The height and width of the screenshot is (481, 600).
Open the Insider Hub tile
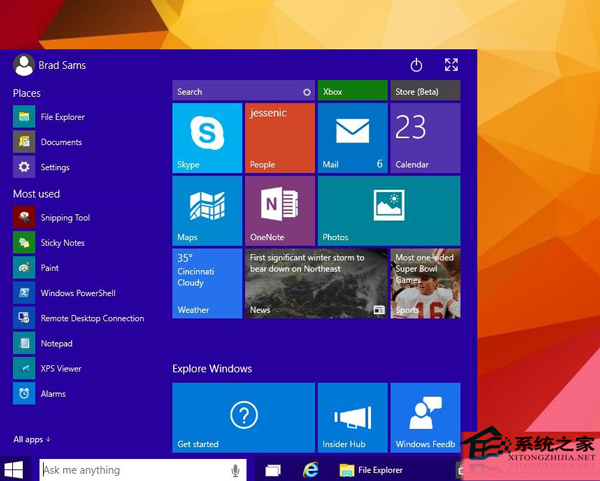(352, 417)
